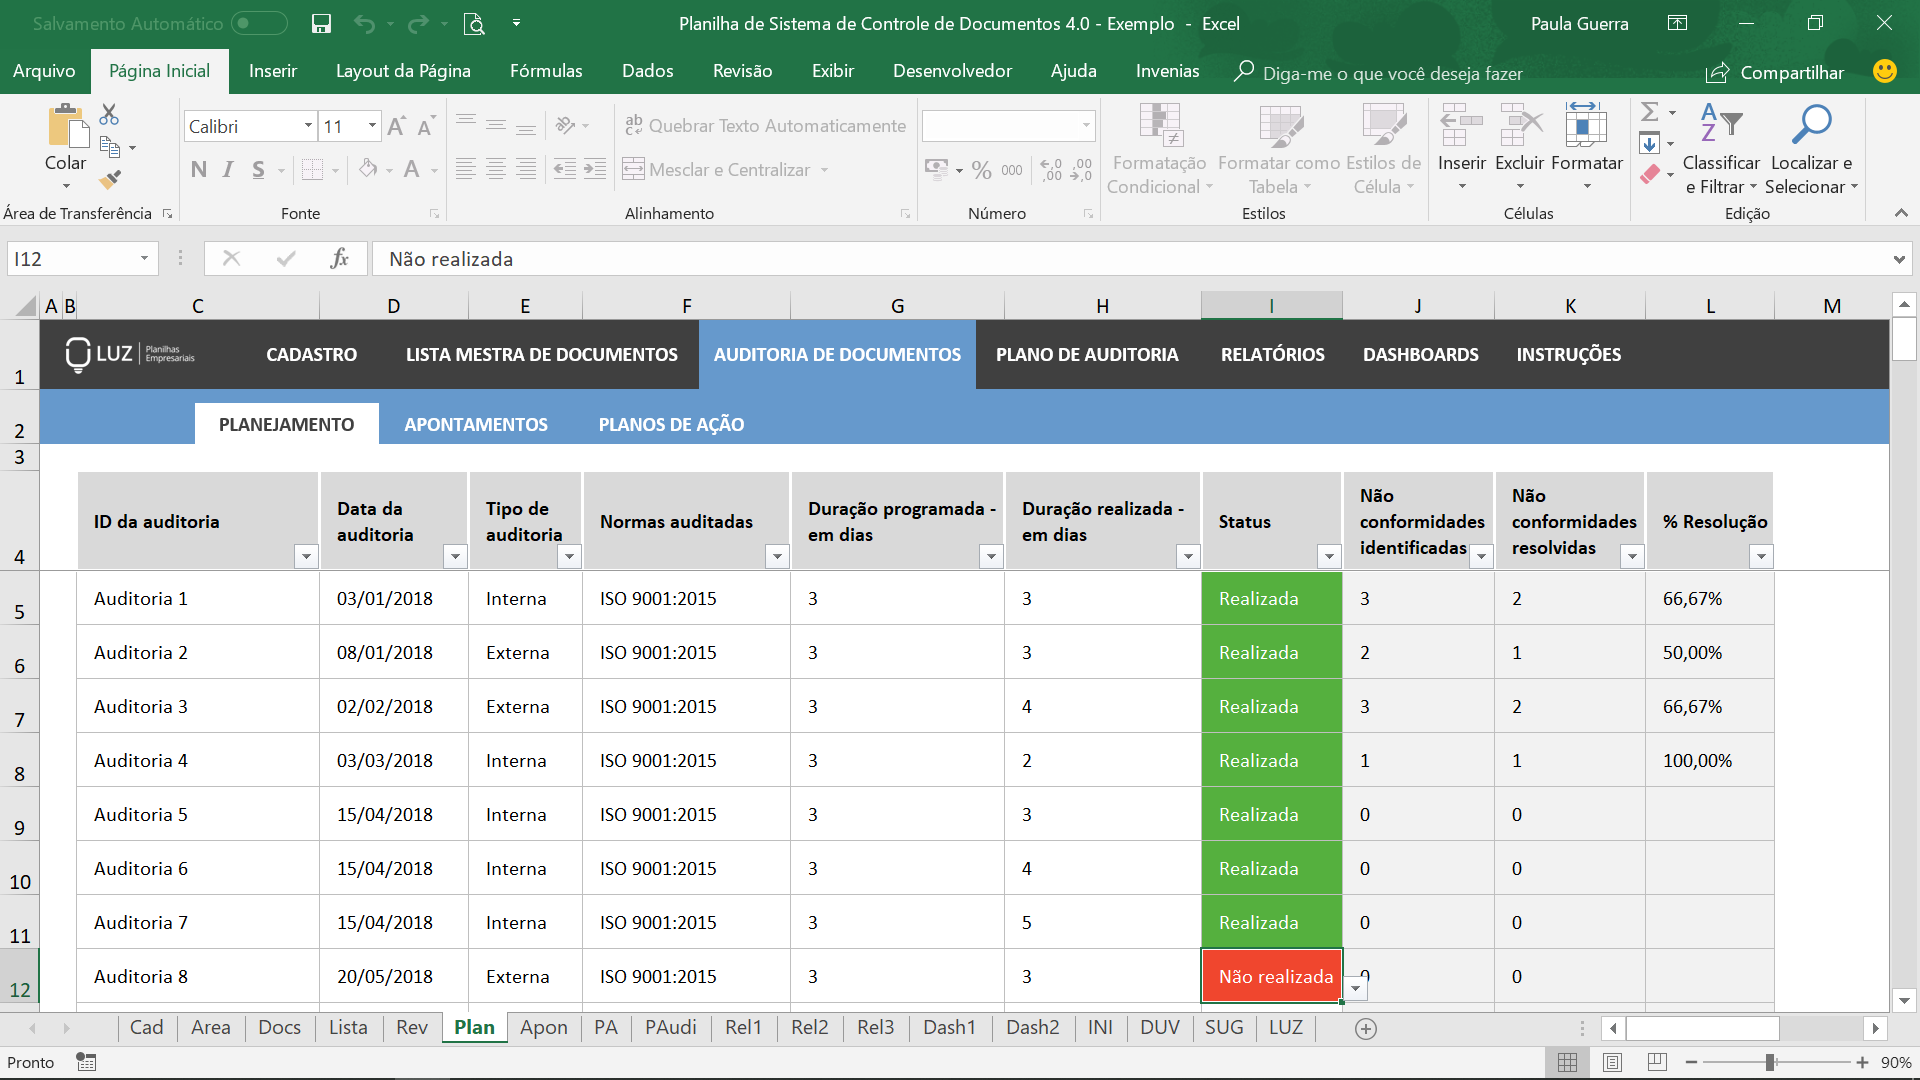
Task: Click the percent style icon
Action: (x=982, y=170)
